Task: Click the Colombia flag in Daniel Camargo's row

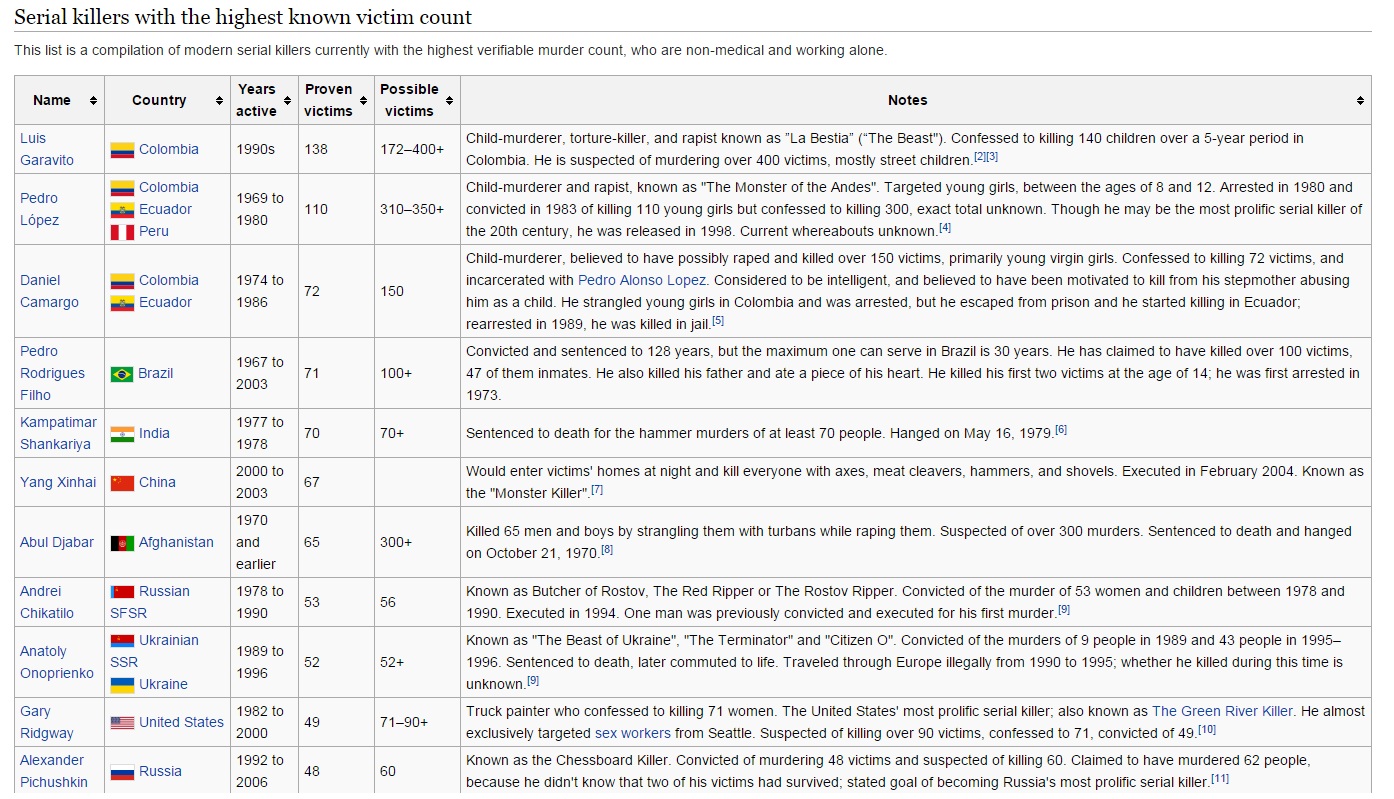Action: (122, 281)
